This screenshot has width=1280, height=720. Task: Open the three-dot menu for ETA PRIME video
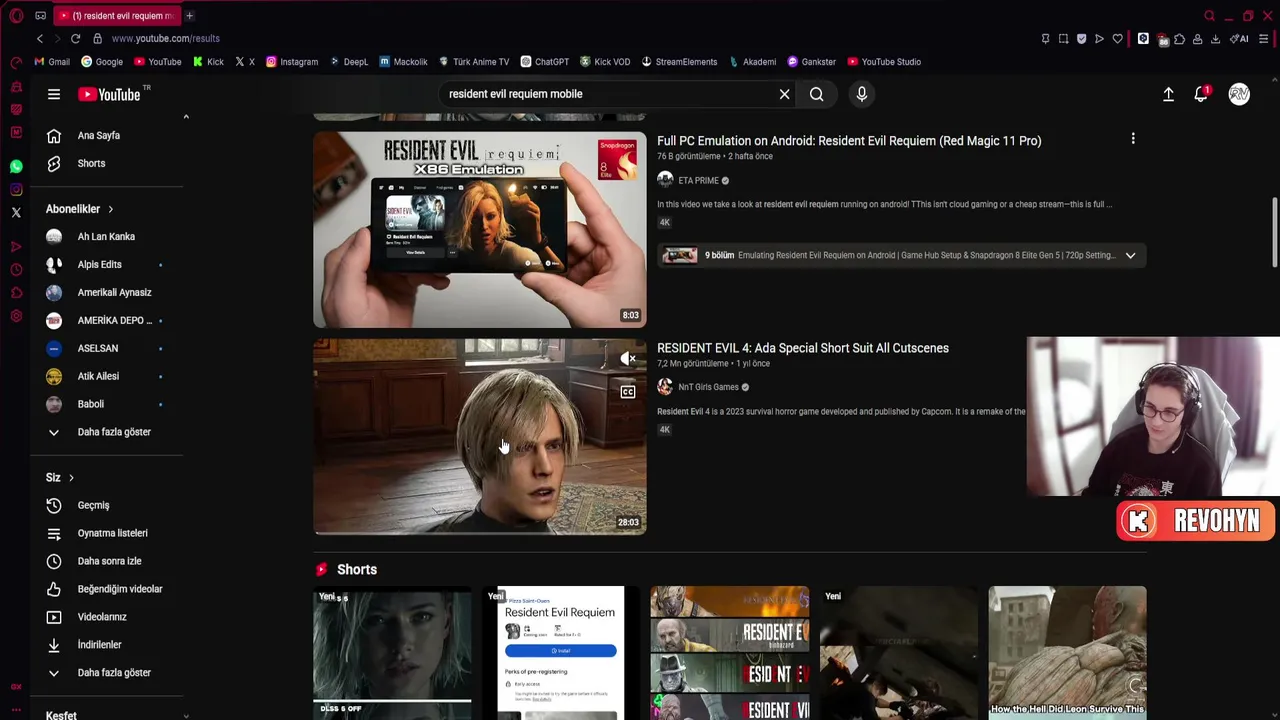tap(1133, 139)
